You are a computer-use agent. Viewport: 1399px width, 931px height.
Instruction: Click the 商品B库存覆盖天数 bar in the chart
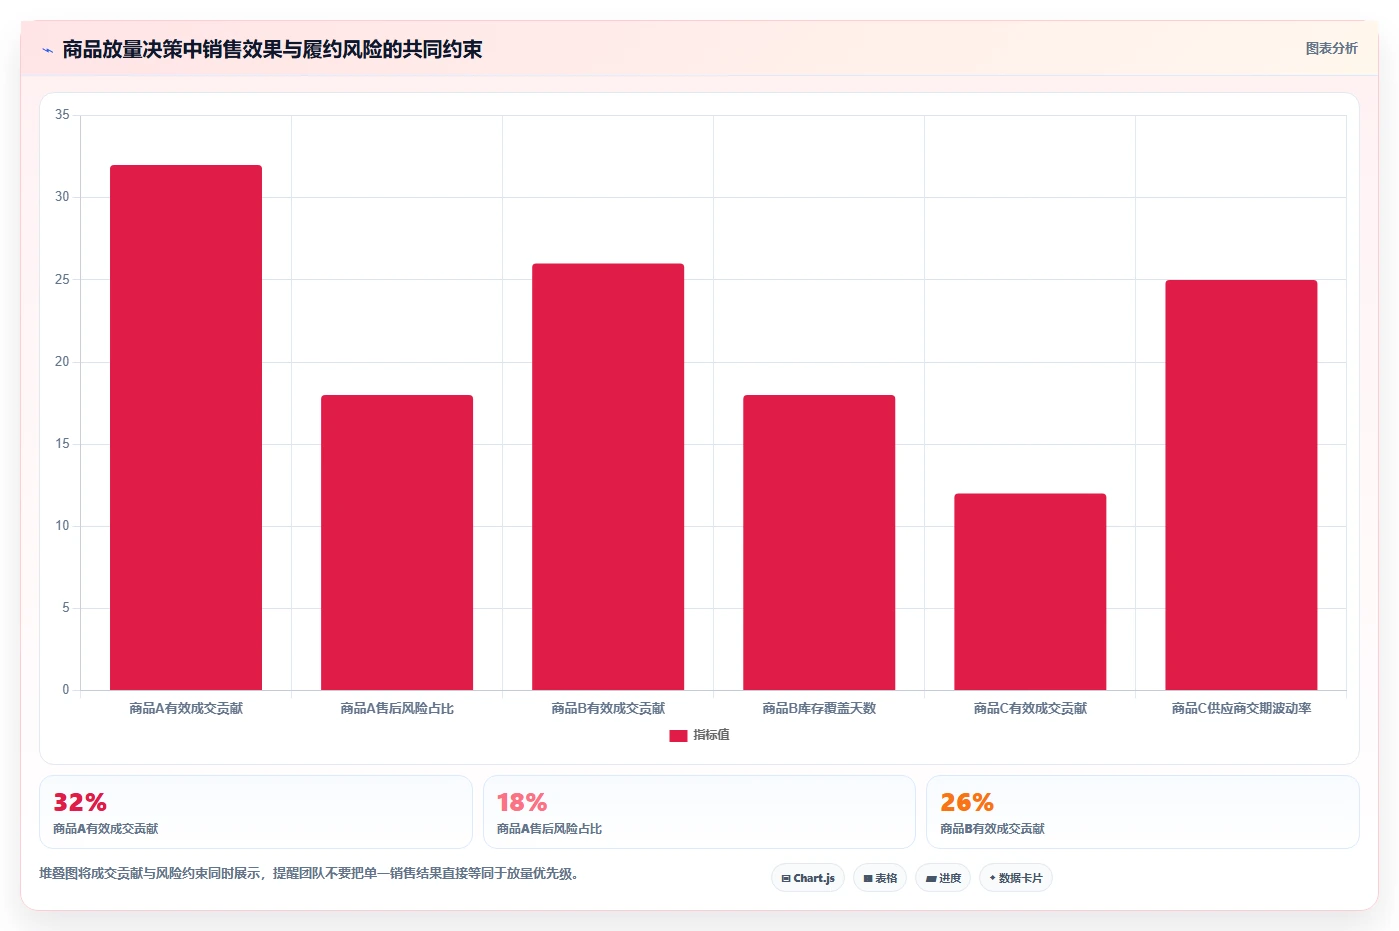[819, 542]
